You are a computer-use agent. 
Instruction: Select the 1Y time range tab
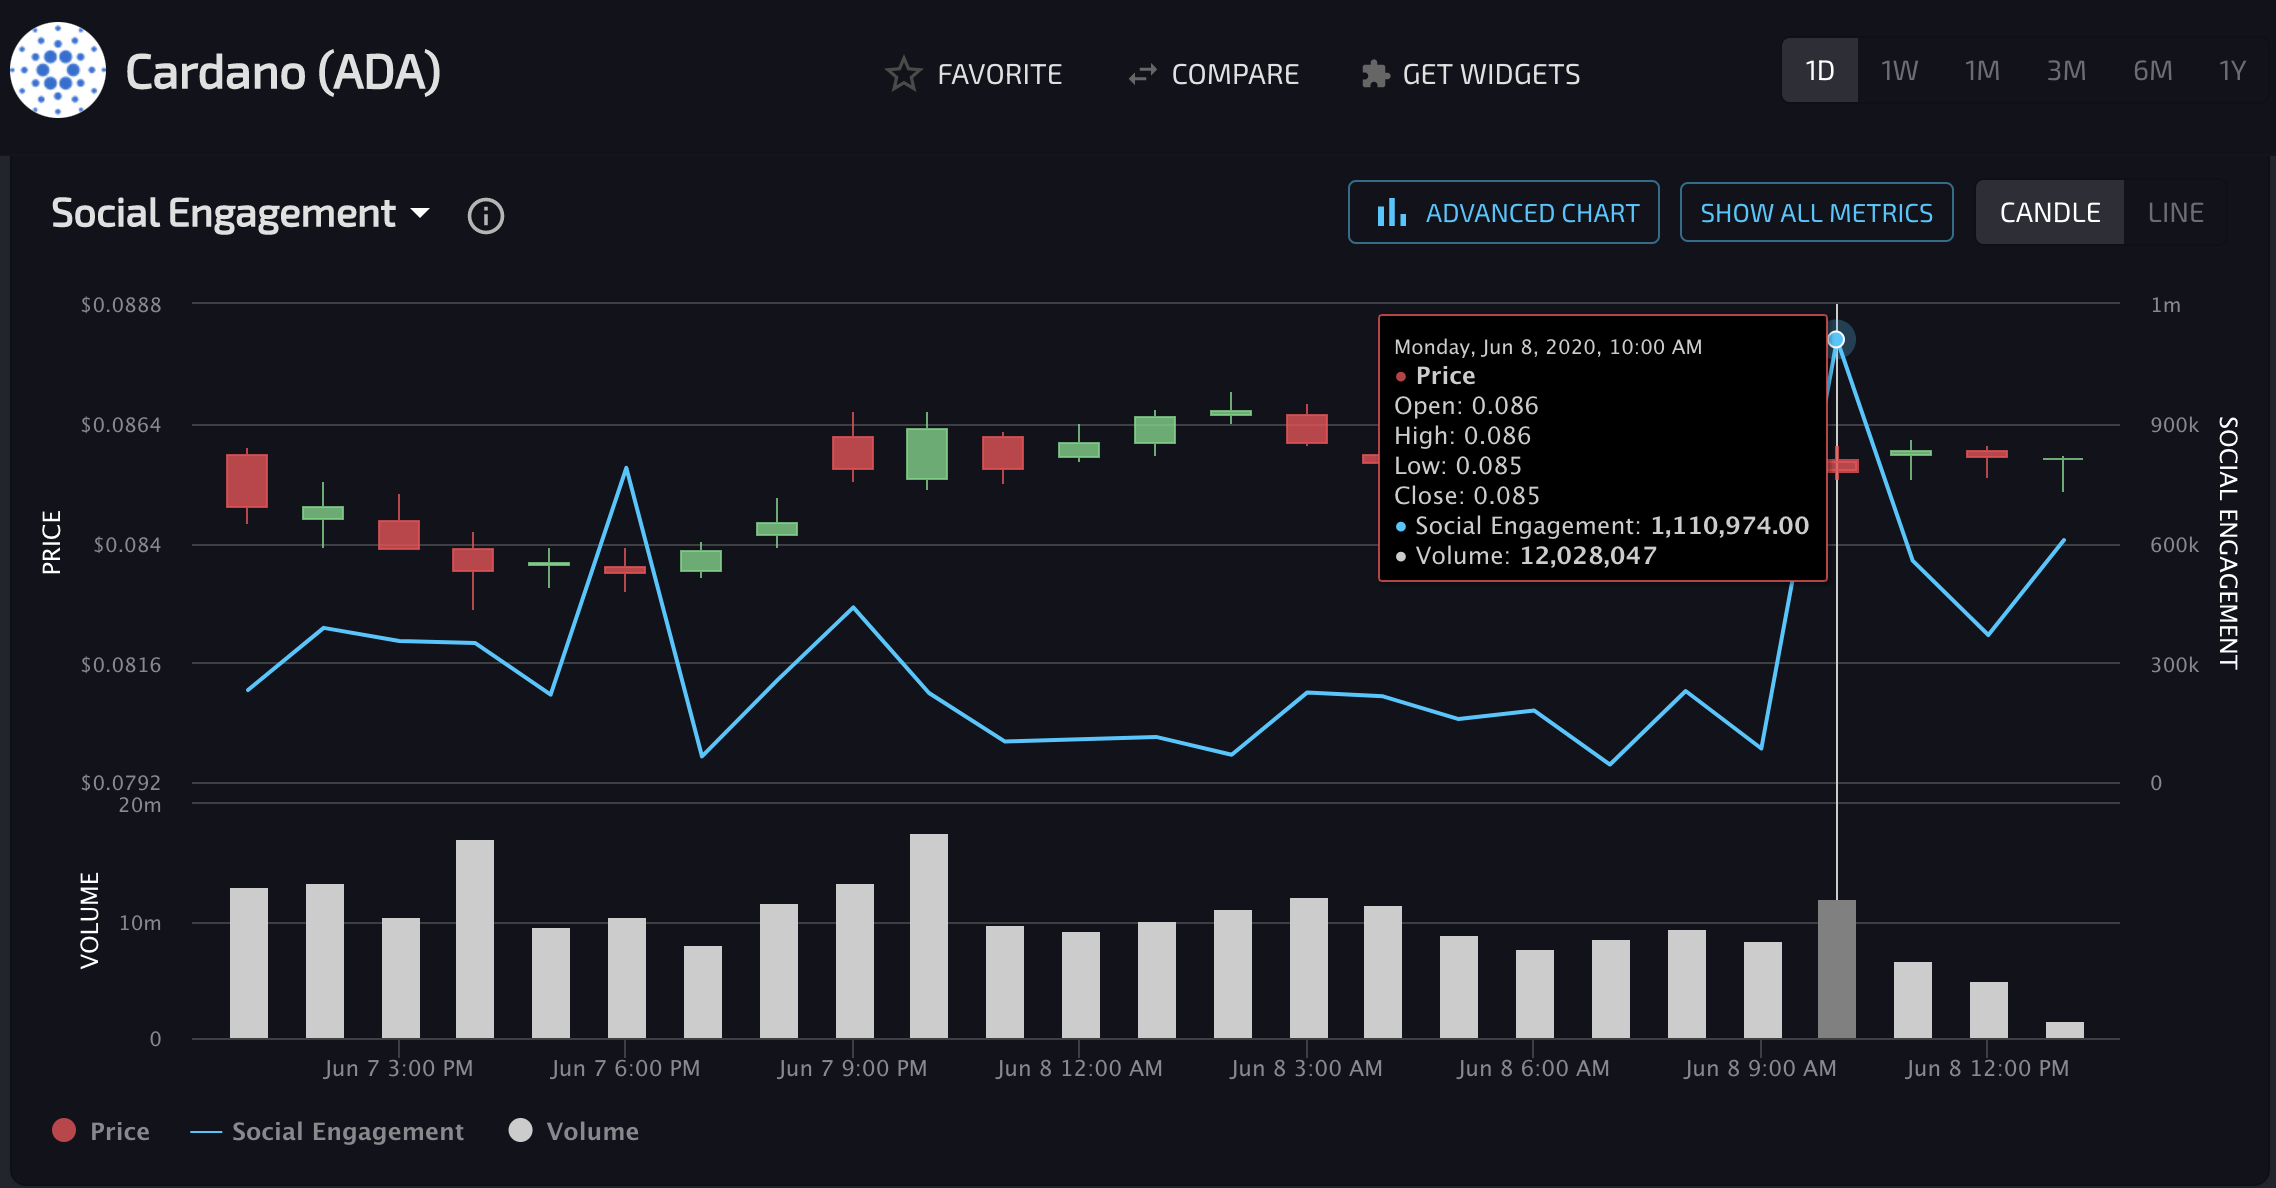point(2232,71)
